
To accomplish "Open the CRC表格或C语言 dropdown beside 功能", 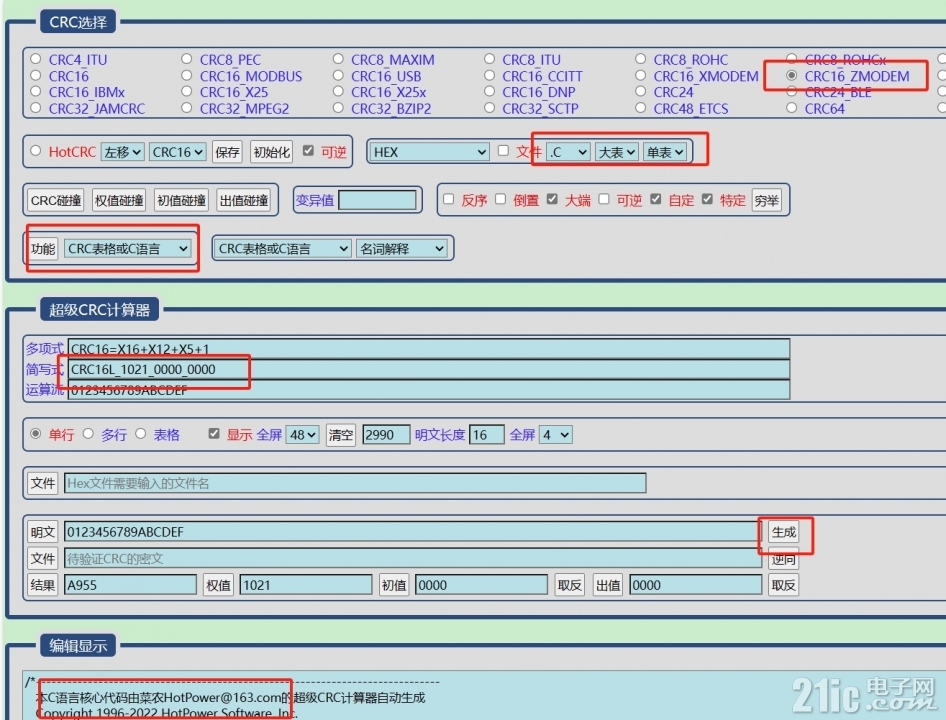I will [127, 249].
